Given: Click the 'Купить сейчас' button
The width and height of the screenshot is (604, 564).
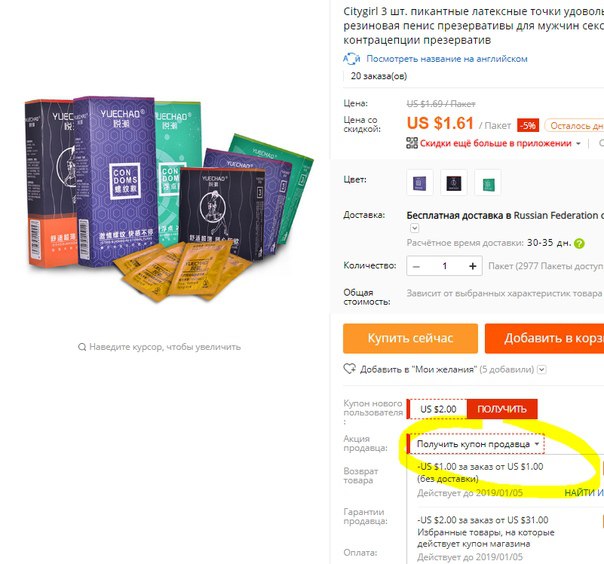Looking at the screenshot, I should (x=410, y=338).
